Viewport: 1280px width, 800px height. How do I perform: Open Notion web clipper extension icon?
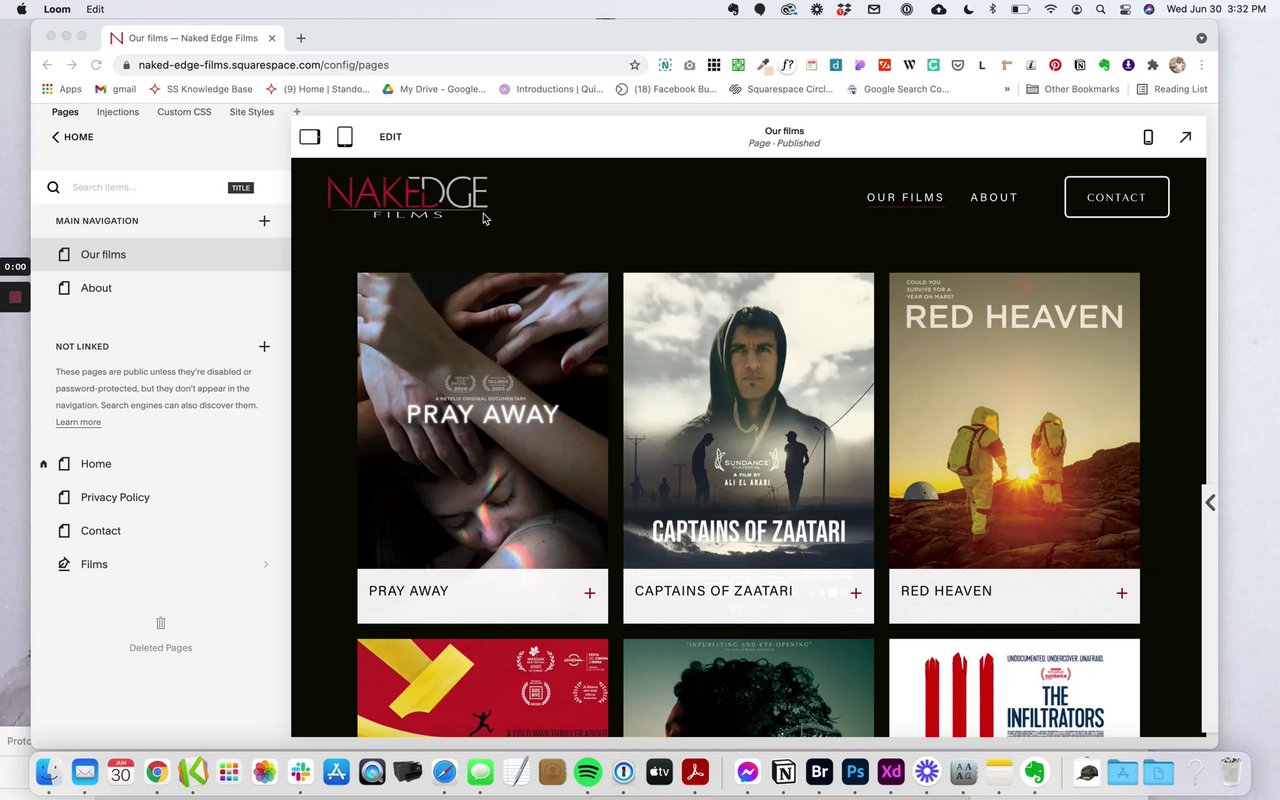pos(1080,65)
